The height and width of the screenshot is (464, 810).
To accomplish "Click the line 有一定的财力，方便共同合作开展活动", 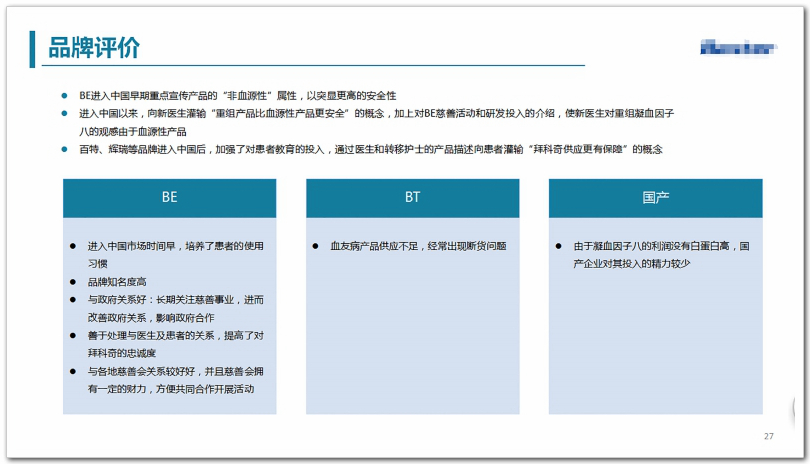I will coord(171,389).
